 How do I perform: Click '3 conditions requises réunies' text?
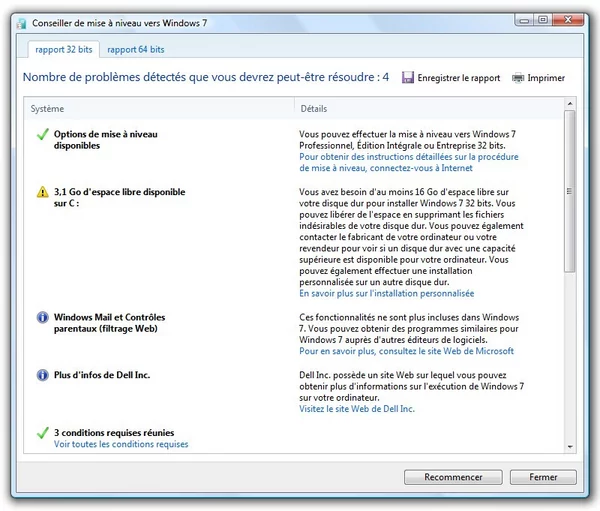click(x=114, y=433)
